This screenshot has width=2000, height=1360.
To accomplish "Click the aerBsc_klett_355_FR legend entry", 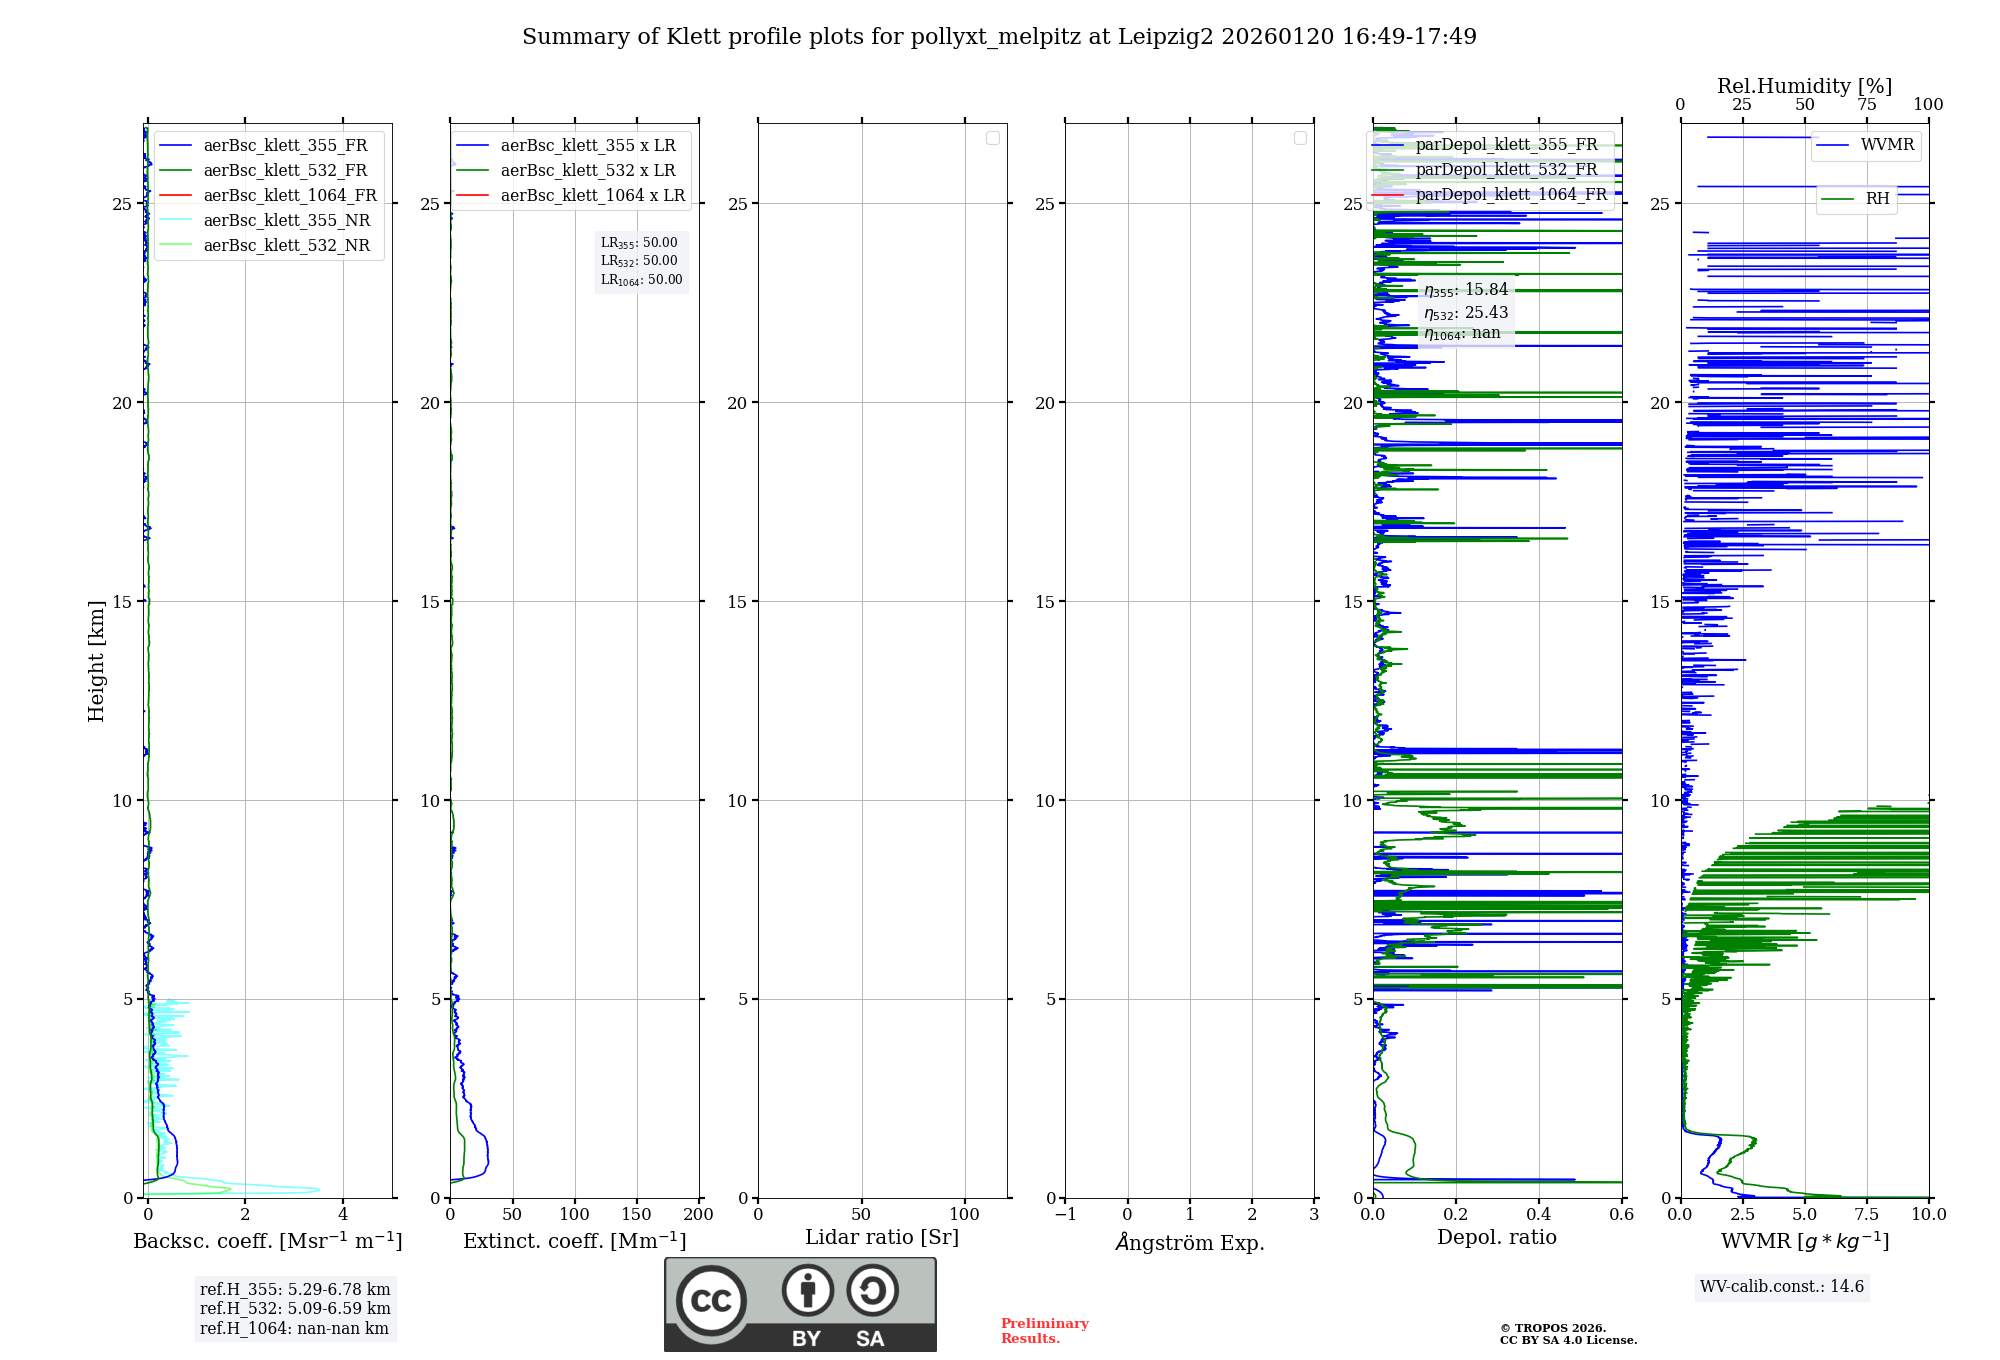I will pyautogui.click(x=285, y=145).
